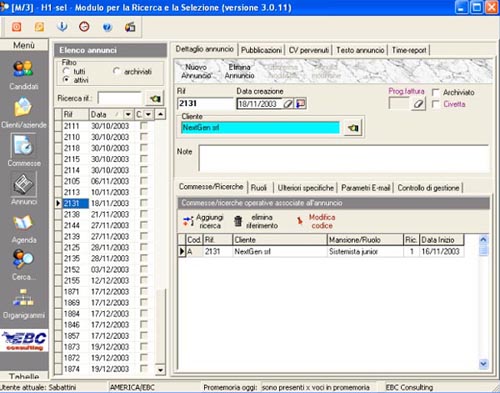Click the Rif column header in list
Viewport: 500px width, 393px height.
75,115
